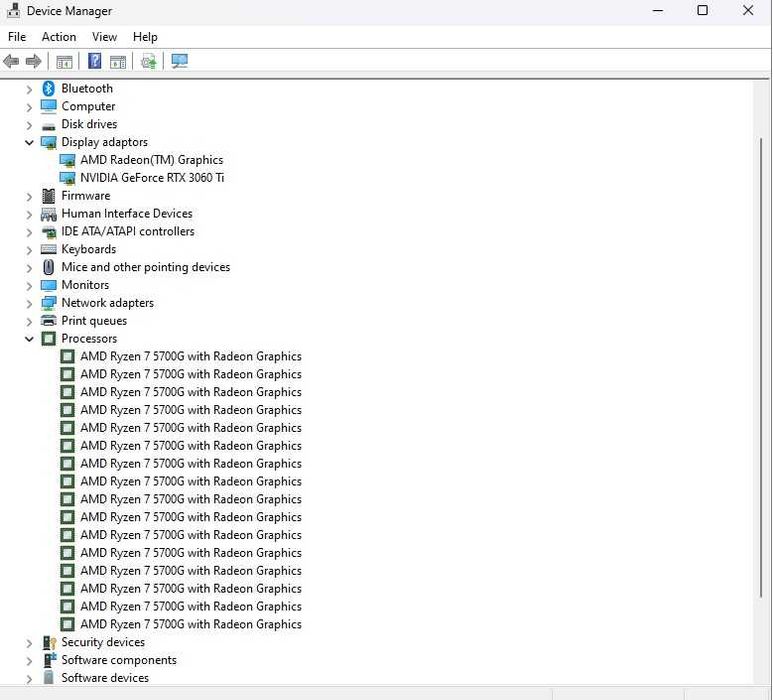Click the IDE ATA/ATAPI controllers icon
Image resolution: width=773 pixels, height=700 pixels.
[x=48, y=232]
